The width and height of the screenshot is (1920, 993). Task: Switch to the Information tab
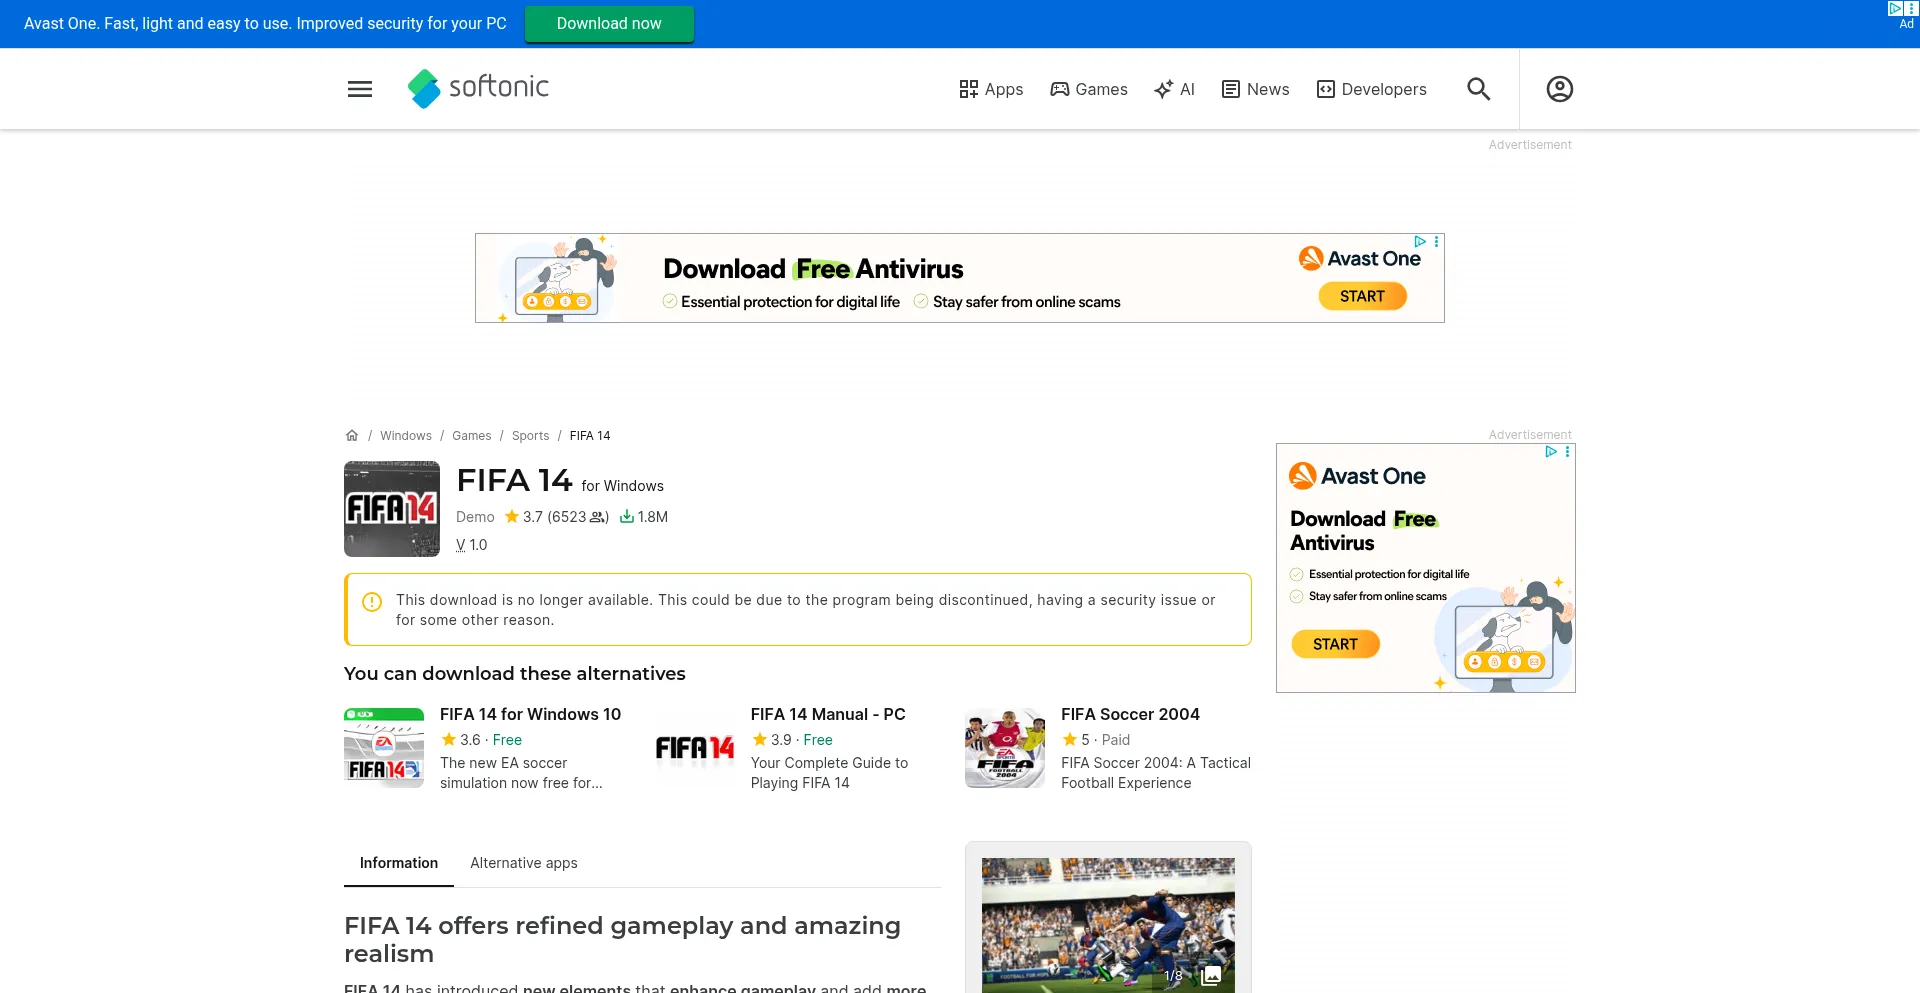pyautogui.click(x=399, y=863)
